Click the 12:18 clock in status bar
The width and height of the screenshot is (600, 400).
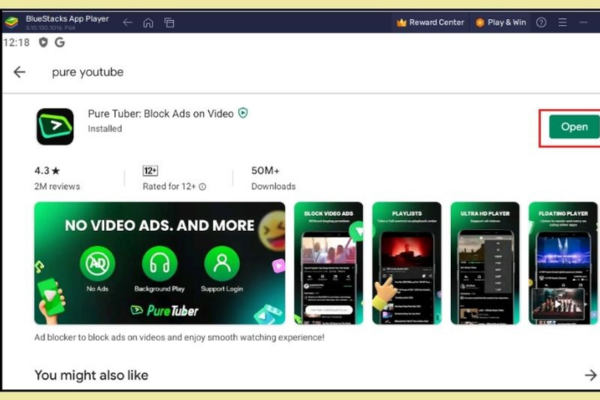(x=16, y=42)
